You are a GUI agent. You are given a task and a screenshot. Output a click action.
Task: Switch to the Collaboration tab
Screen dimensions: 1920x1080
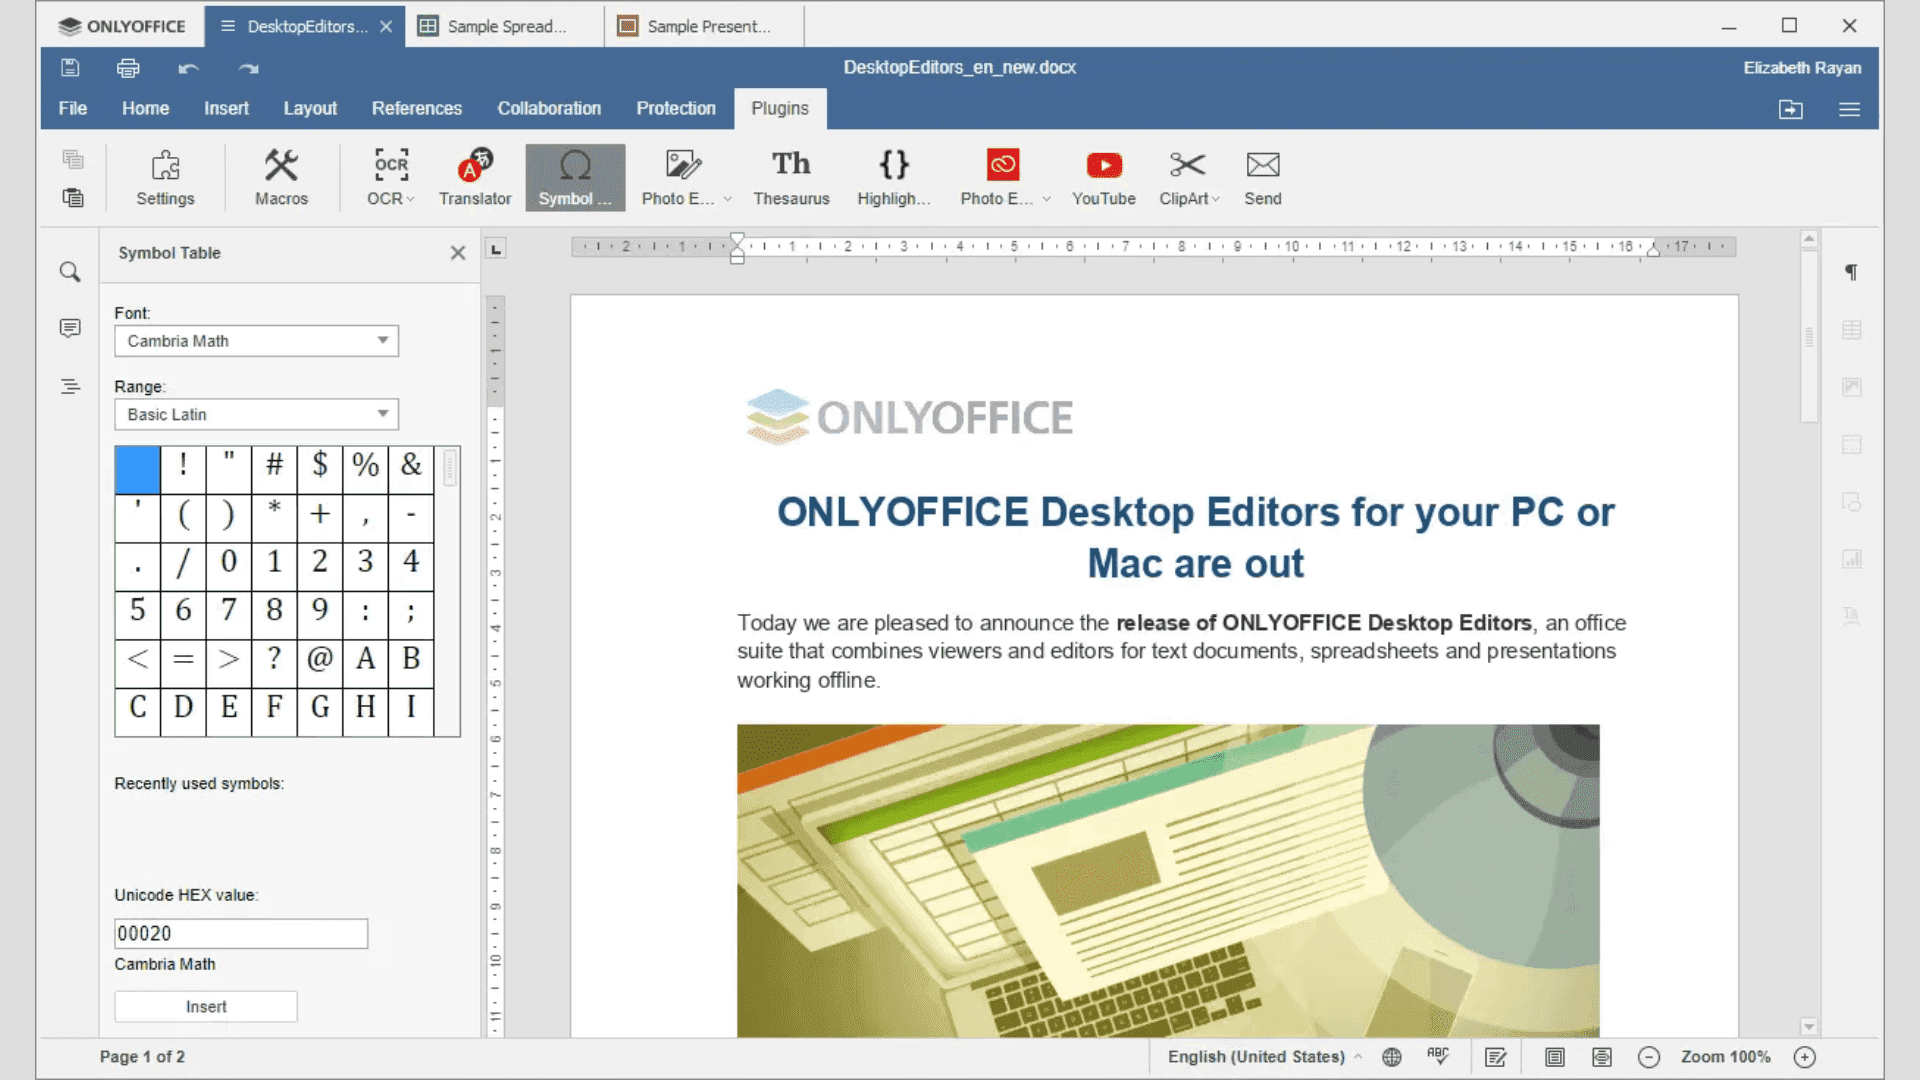coord(549,108)
